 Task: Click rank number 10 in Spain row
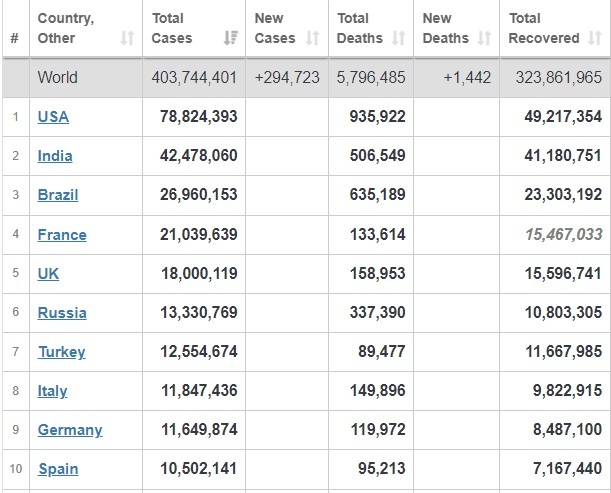tap(16, 468)
